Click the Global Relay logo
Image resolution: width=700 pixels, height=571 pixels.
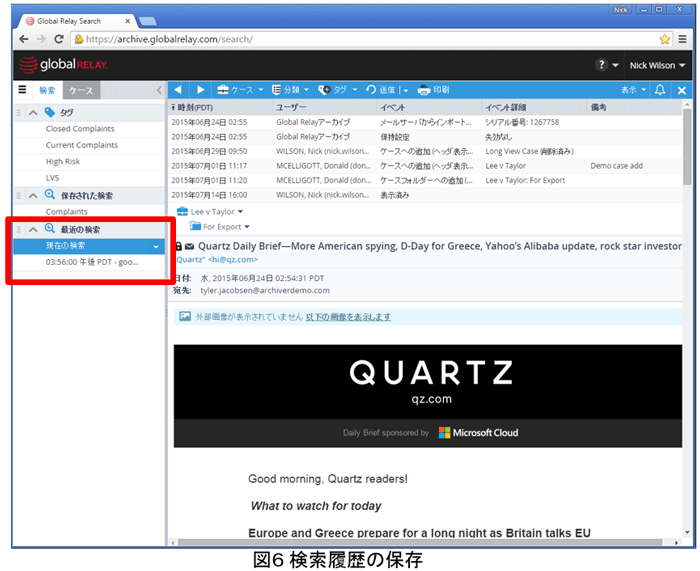(x=63, y=65)
